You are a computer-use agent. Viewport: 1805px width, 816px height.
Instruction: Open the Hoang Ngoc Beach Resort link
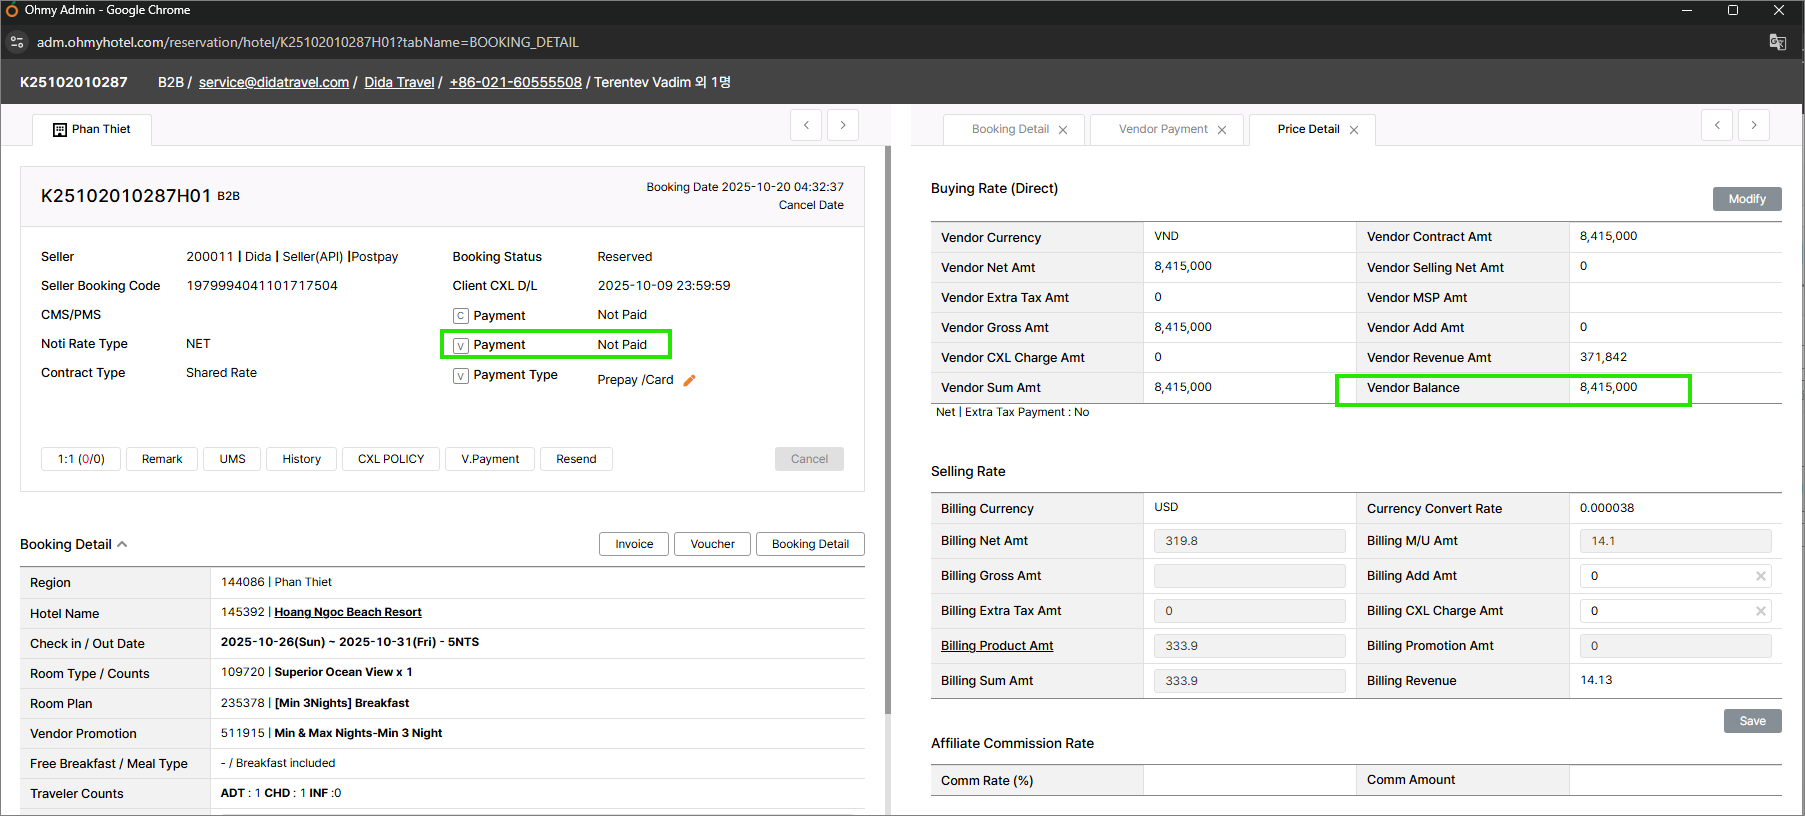pos(348,612)
